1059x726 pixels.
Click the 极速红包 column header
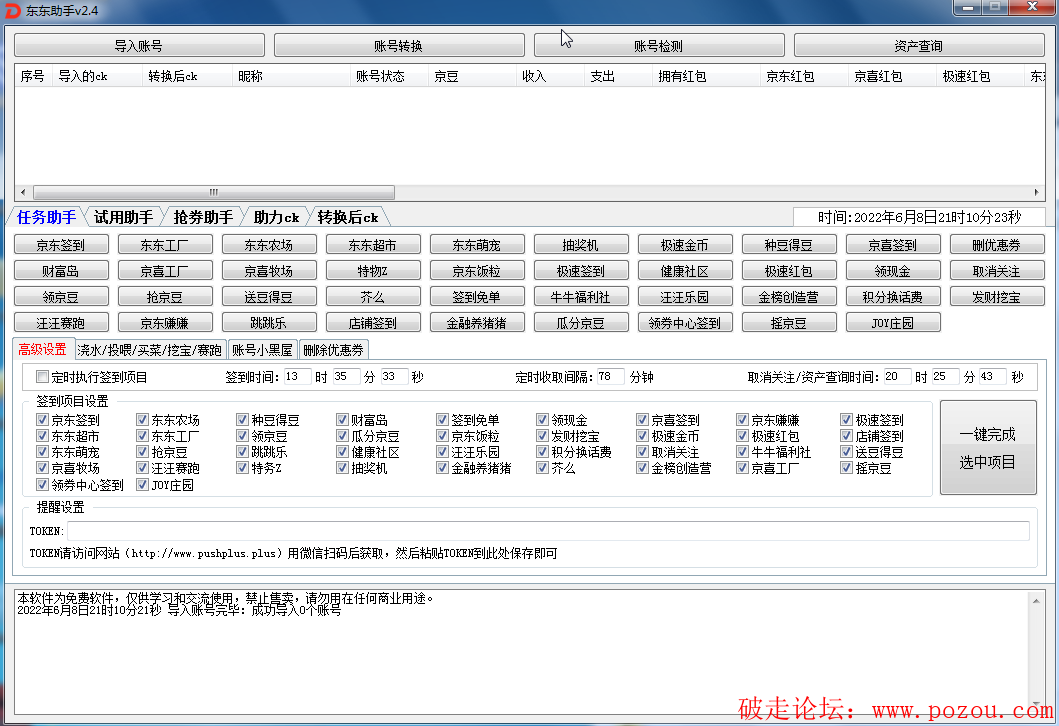(x=979, y=76)
